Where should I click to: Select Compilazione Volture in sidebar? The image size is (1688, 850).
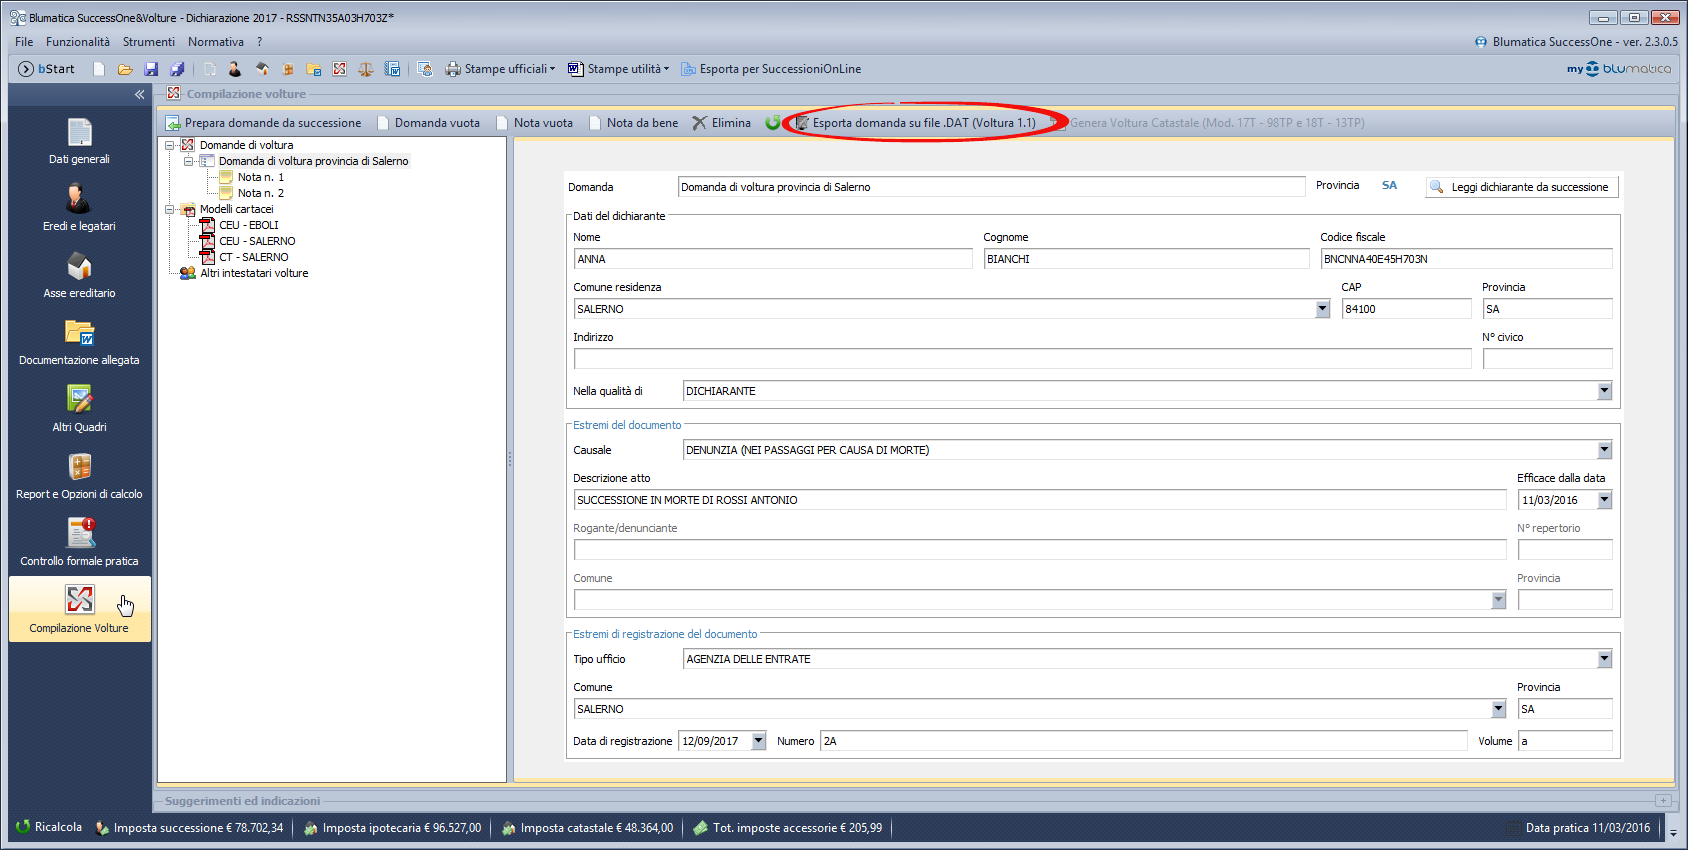[x=79, y=609]
